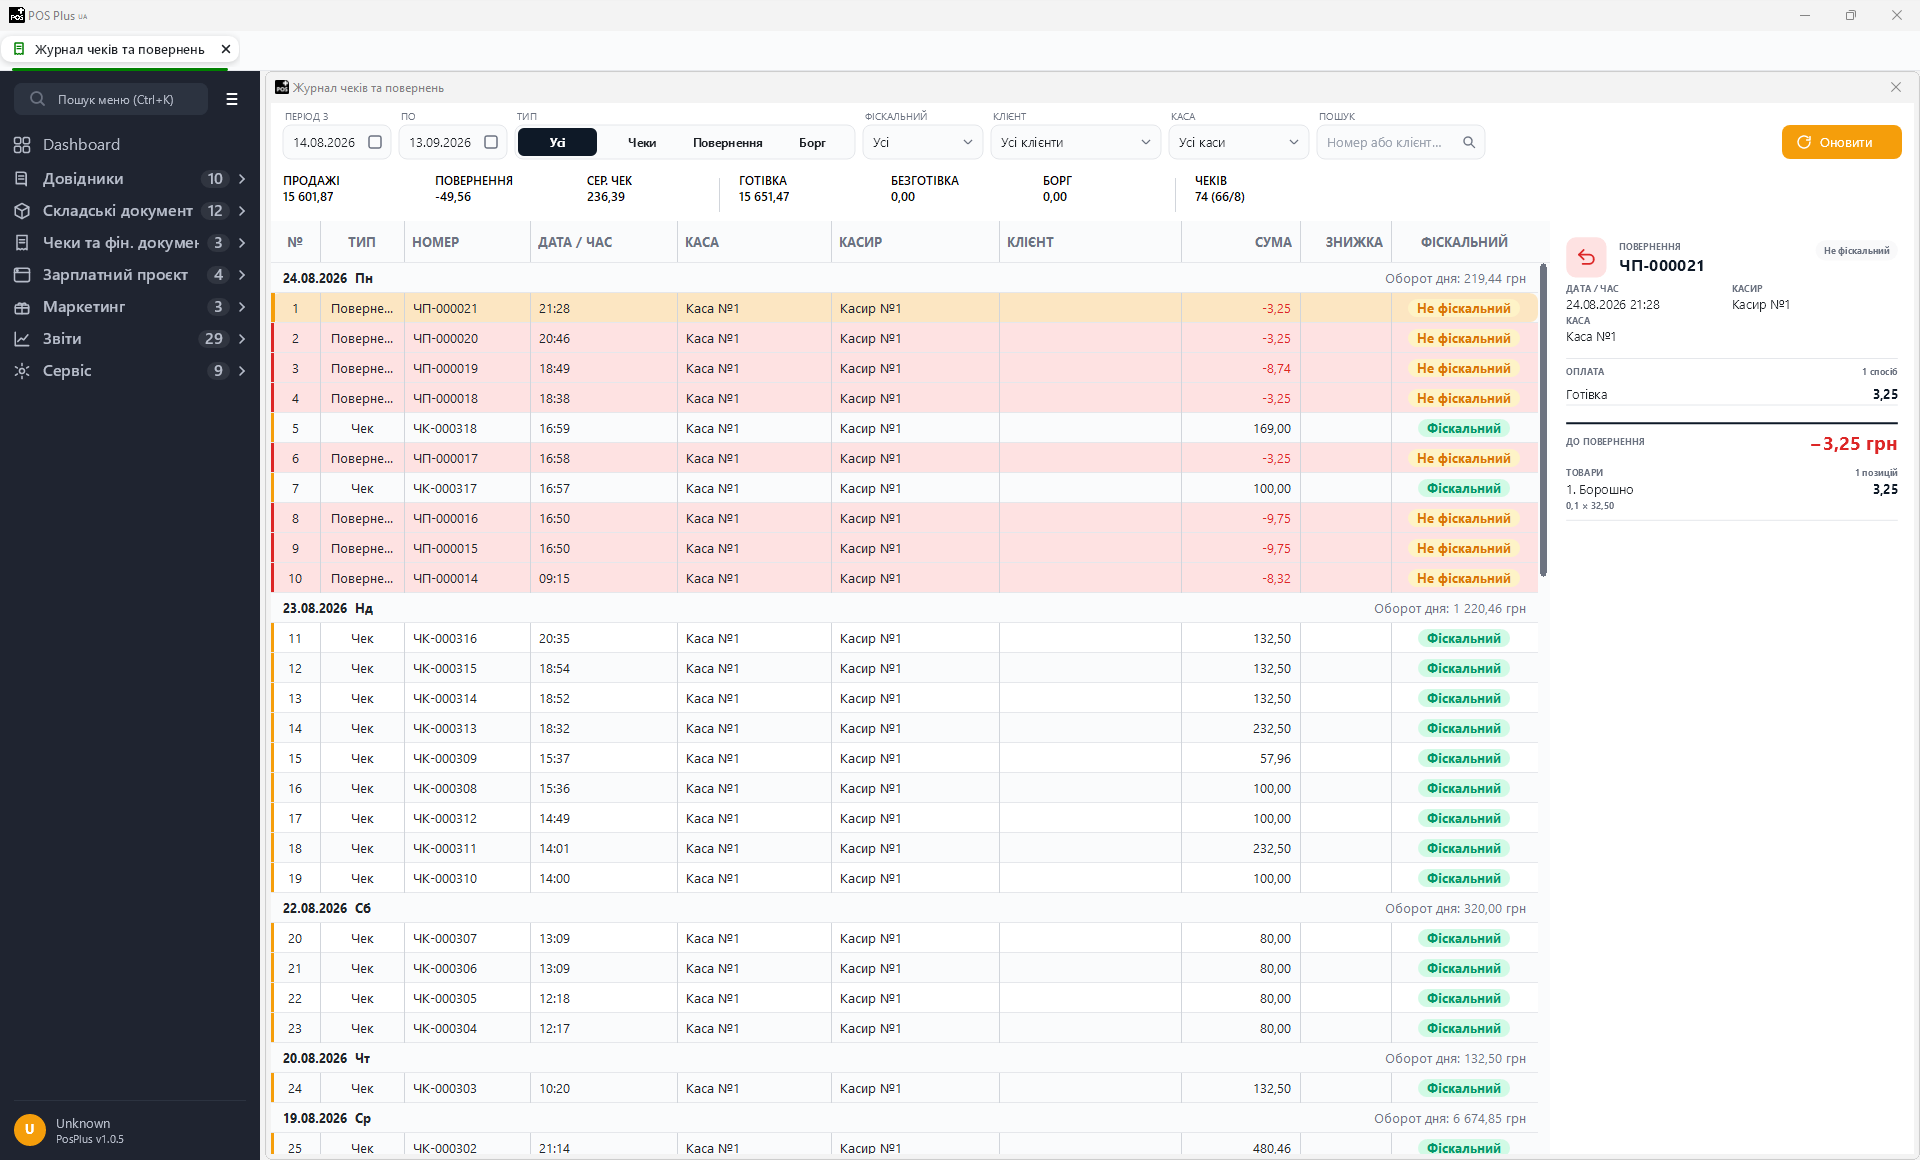Click the Dashboard grid icon

coord(22,145)
